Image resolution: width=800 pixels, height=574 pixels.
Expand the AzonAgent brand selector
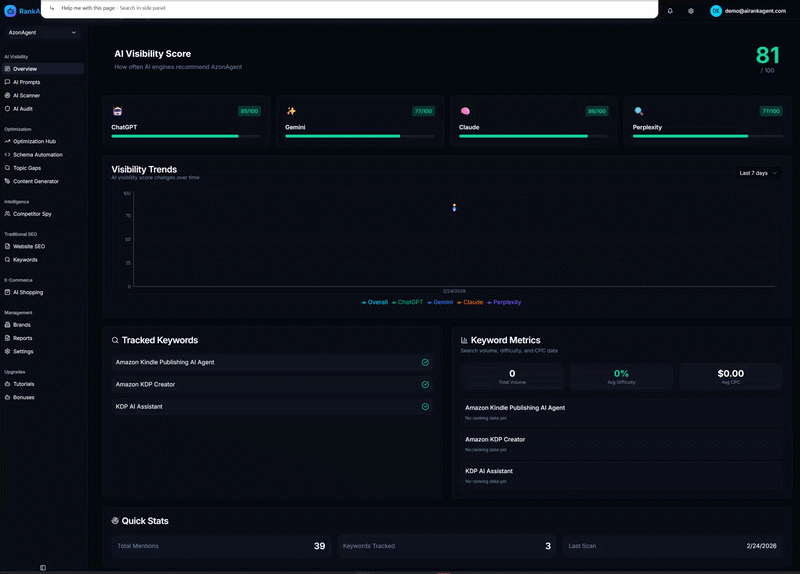tap(42, 32)
